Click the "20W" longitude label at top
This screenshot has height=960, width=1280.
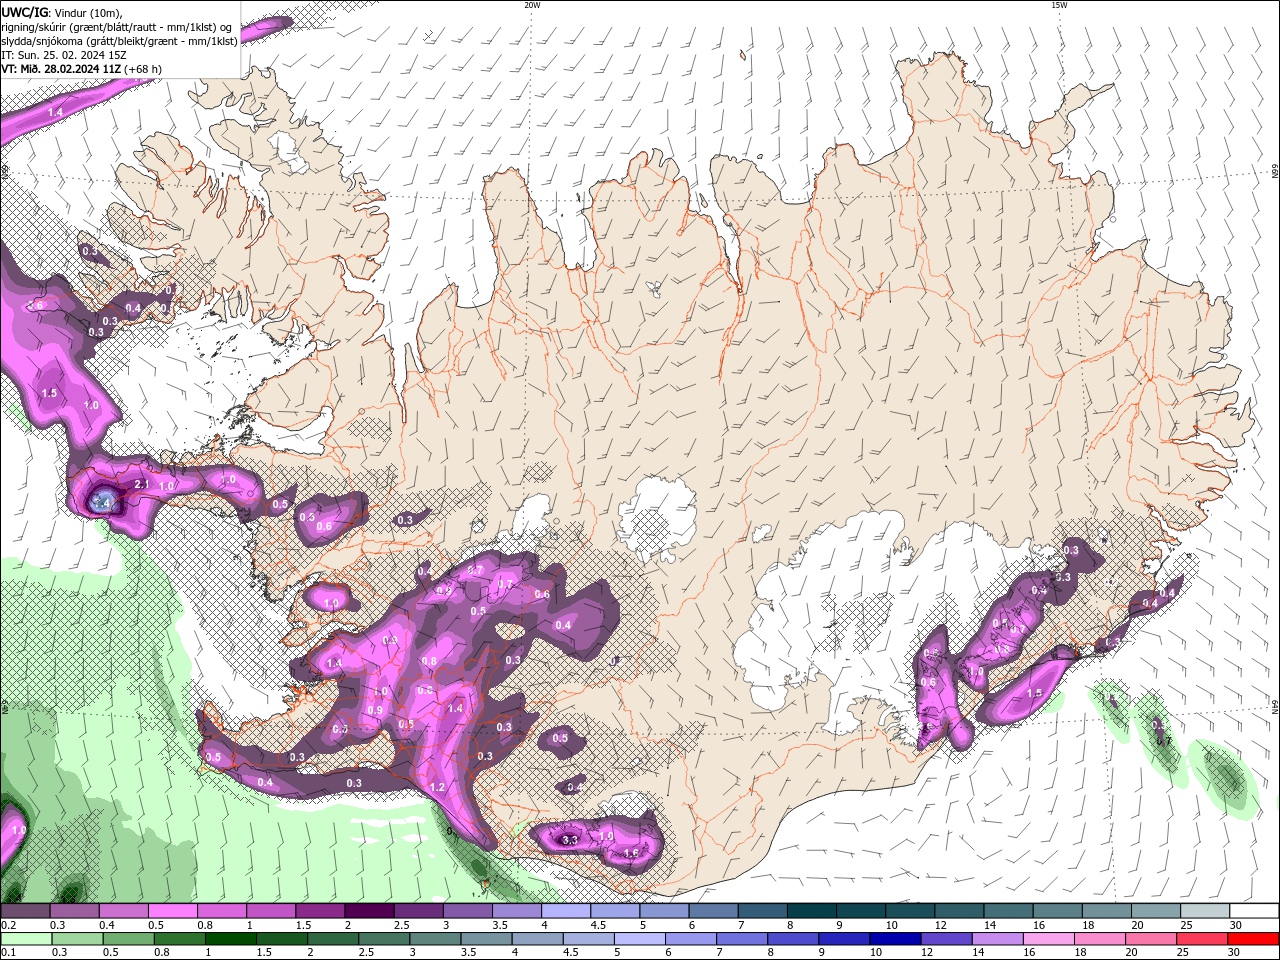[532, 5]
